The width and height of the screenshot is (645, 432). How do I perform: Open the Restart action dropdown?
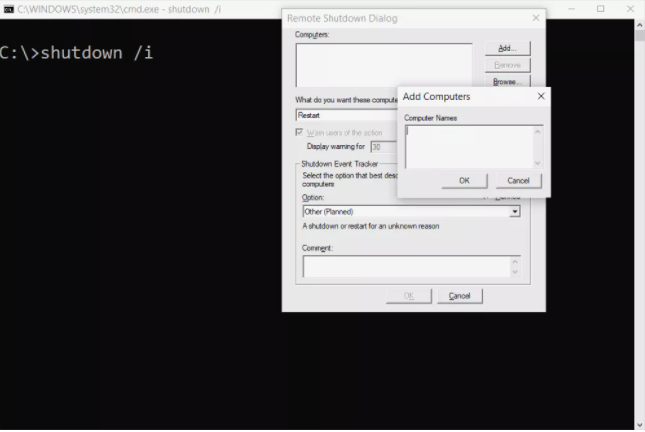[x=346, y=115]
